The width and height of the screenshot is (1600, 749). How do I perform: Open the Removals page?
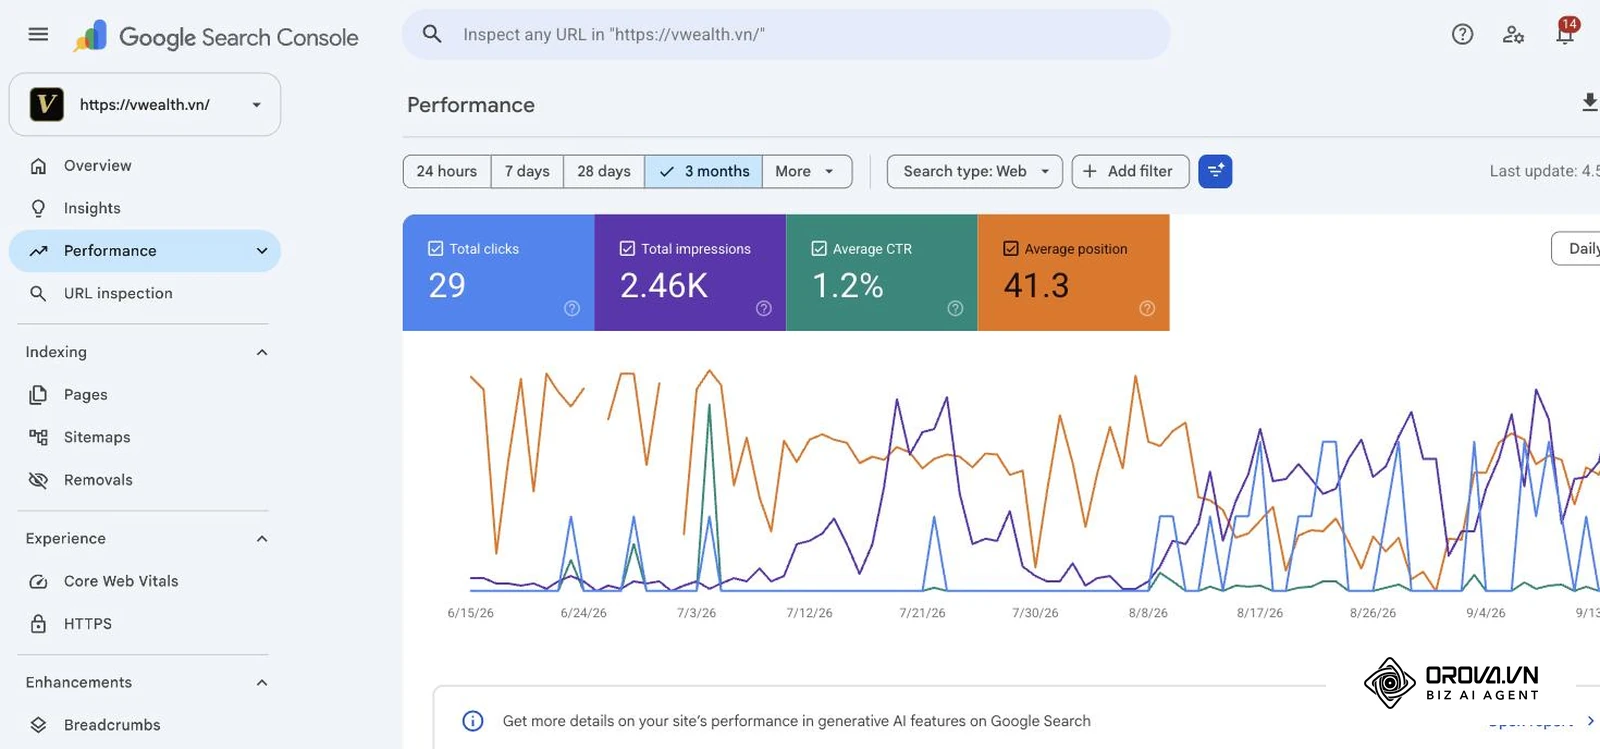(x=145, y=480)
